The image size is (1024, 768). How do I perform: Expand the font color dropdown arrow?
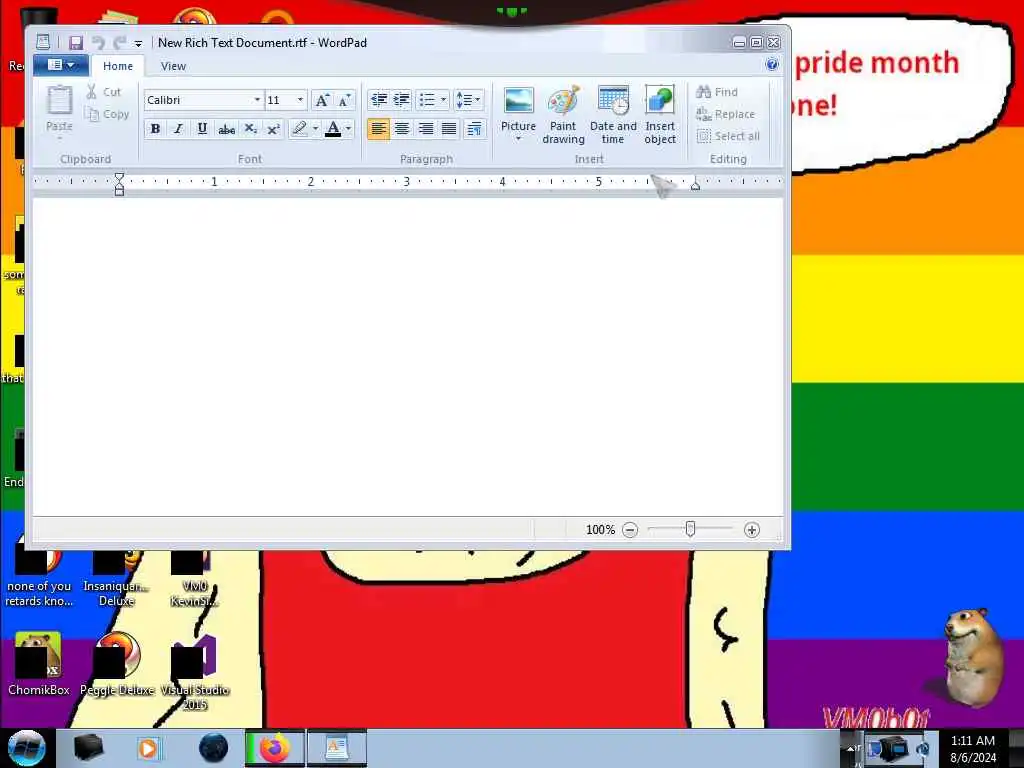click(349, 129)
